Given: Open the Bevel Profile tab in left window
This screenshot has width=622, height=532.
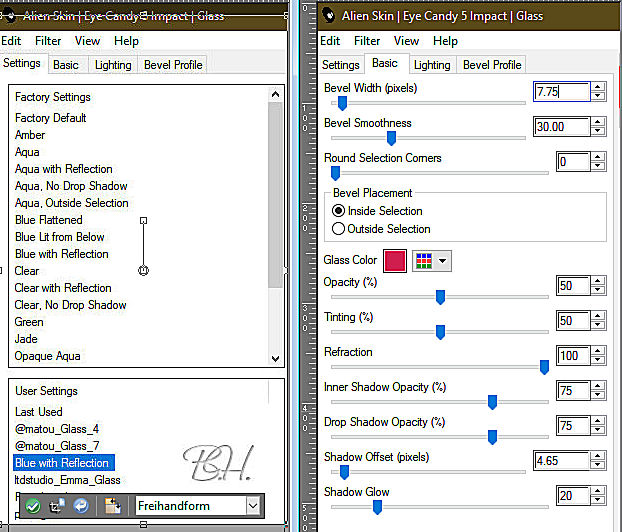Looking at the screenshot, I should click(173, 65).
